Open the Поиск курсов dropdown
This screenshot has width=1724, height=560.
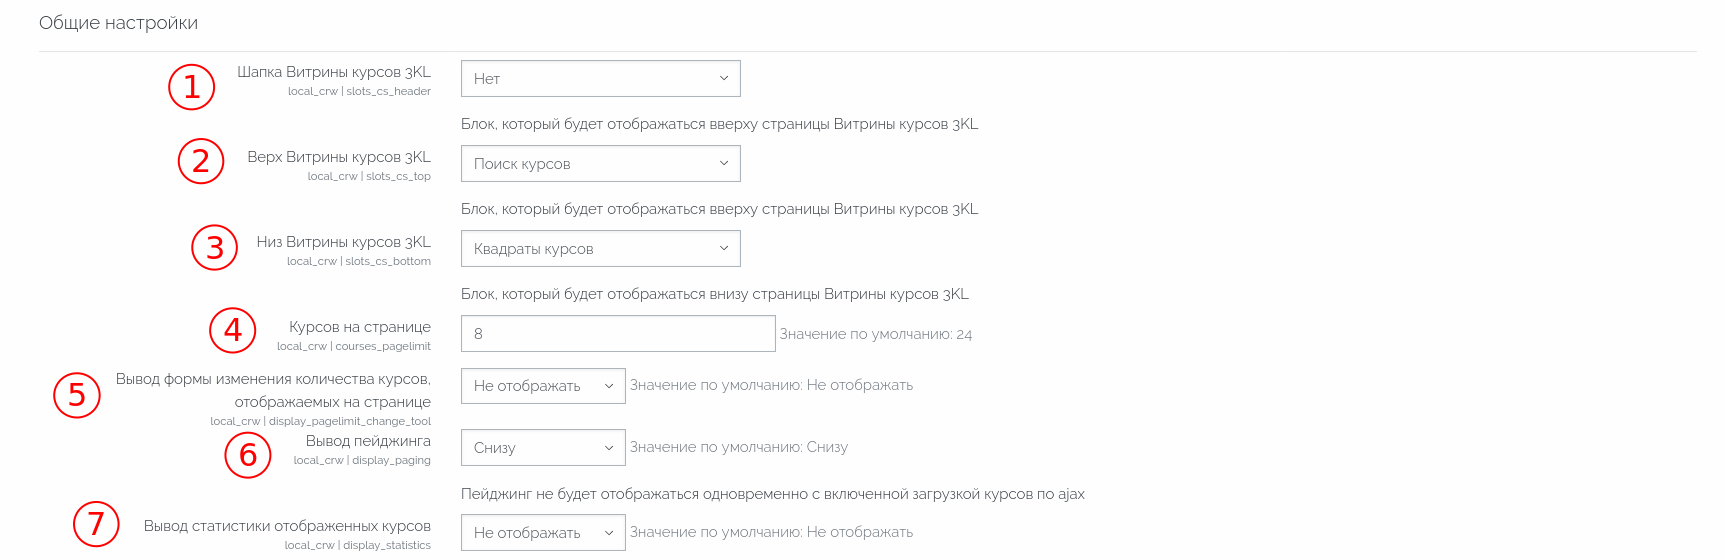pyautogui.click(x=601, y=164)
